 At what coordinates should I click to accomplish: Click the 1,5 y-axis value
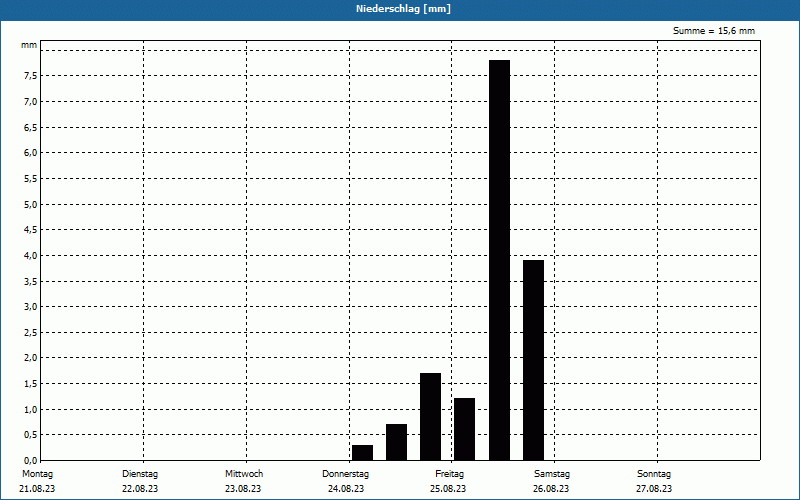[31, 384]
